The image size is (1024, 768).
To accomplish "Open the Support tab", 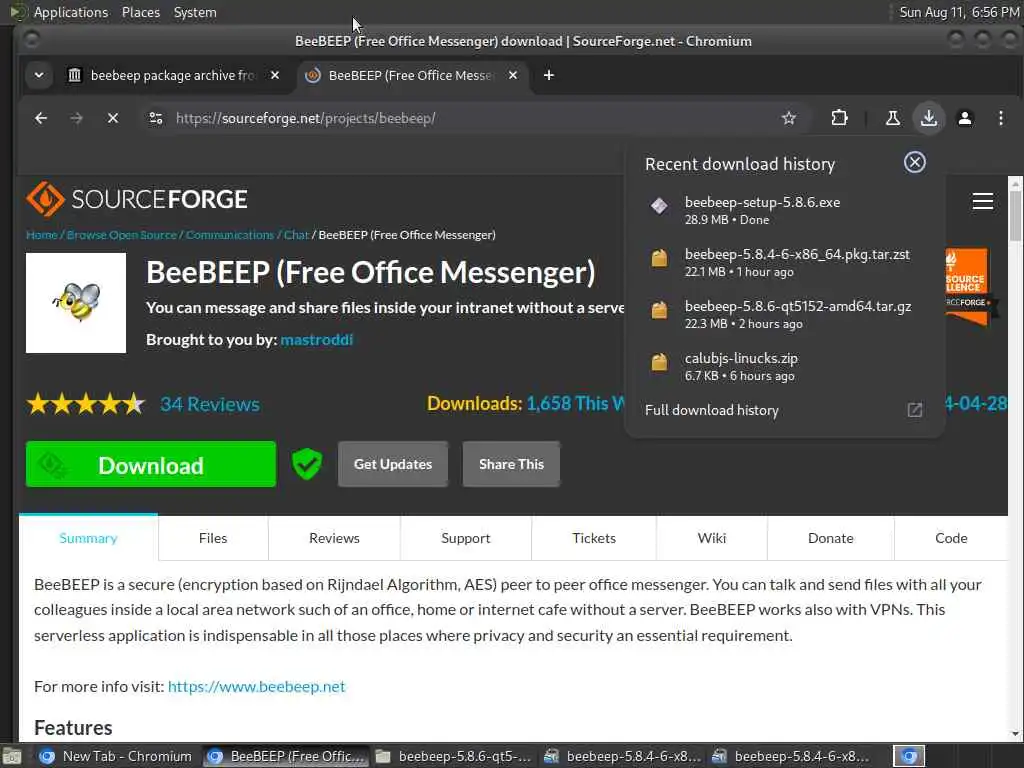I will tap(466, 538).
